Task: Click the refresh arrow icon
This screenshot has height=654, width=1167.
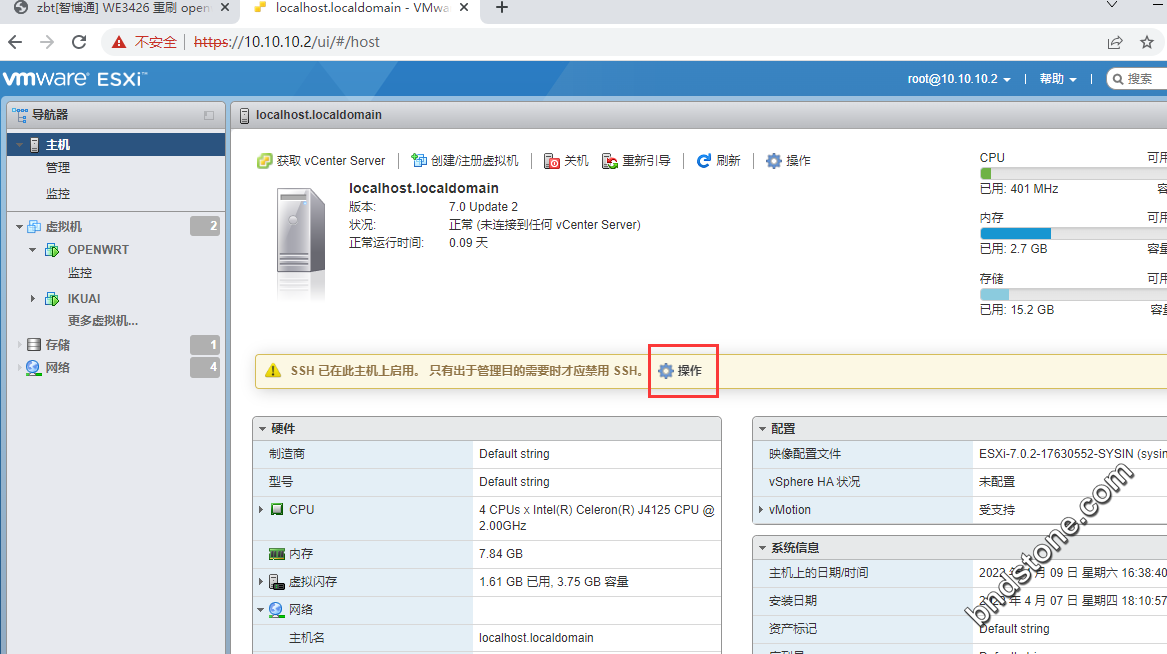Action: [703, 161]
